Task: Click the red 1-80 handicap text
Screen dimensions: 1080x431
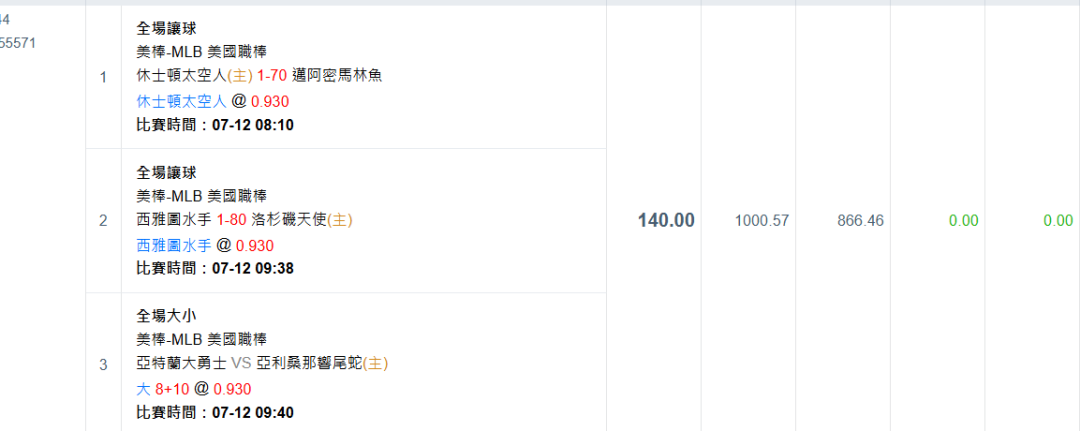Action: pos(231,220)
